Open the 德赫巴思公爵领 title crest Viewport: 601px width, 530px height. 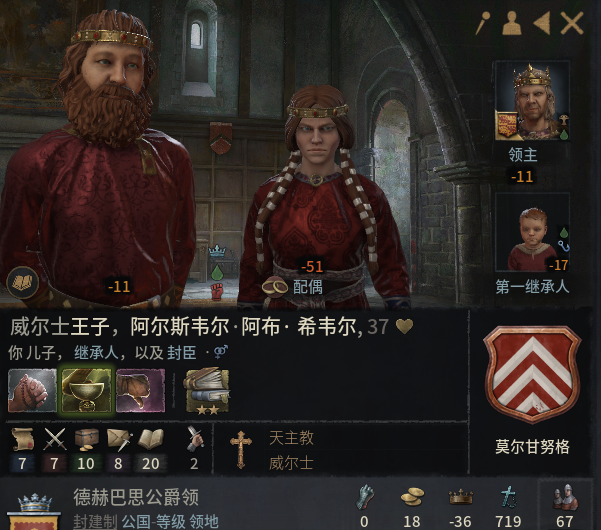[x=34, y=512]
